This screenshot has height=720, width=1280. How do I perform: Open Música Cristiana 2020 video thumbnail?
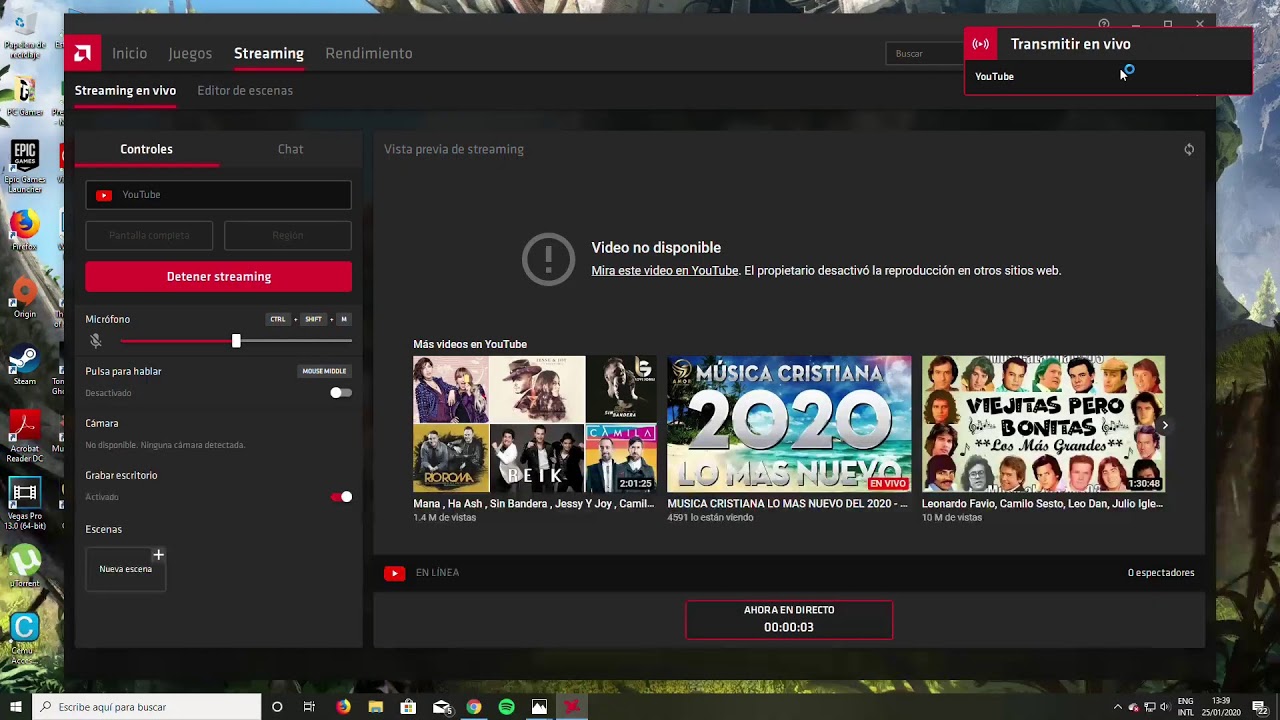tap(789, 424)
